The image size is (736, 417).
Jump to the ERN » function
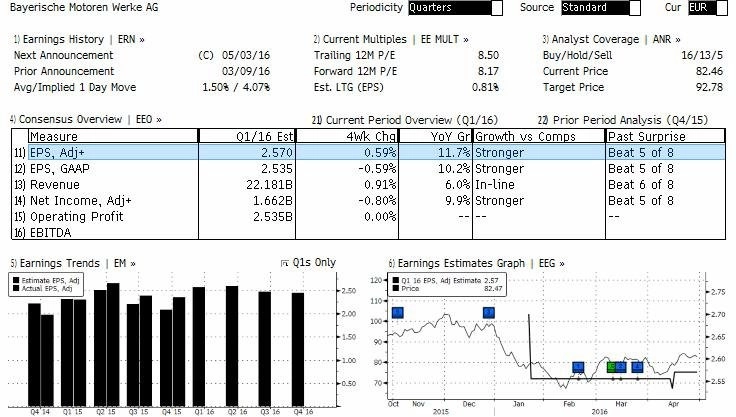(x=131, y=39)
